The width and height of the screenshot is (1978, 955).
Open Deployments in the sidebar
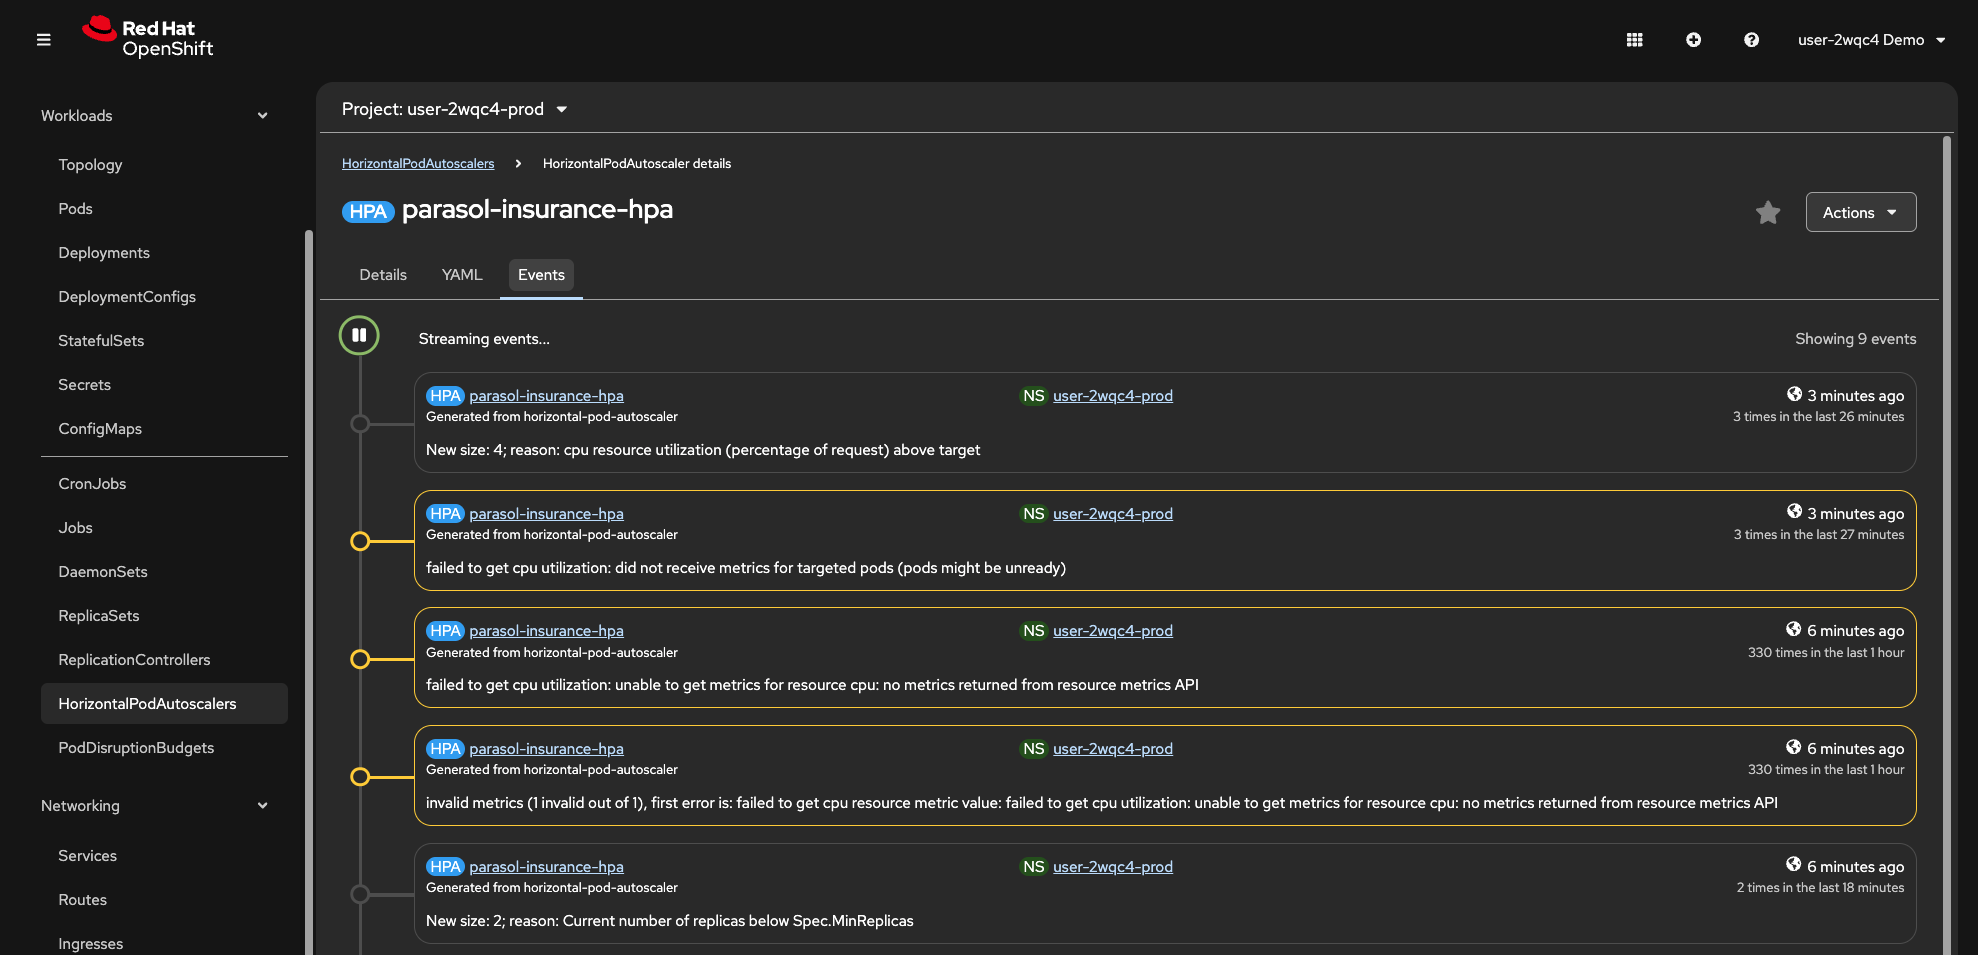pyautogui.click(x=104, y=253)
